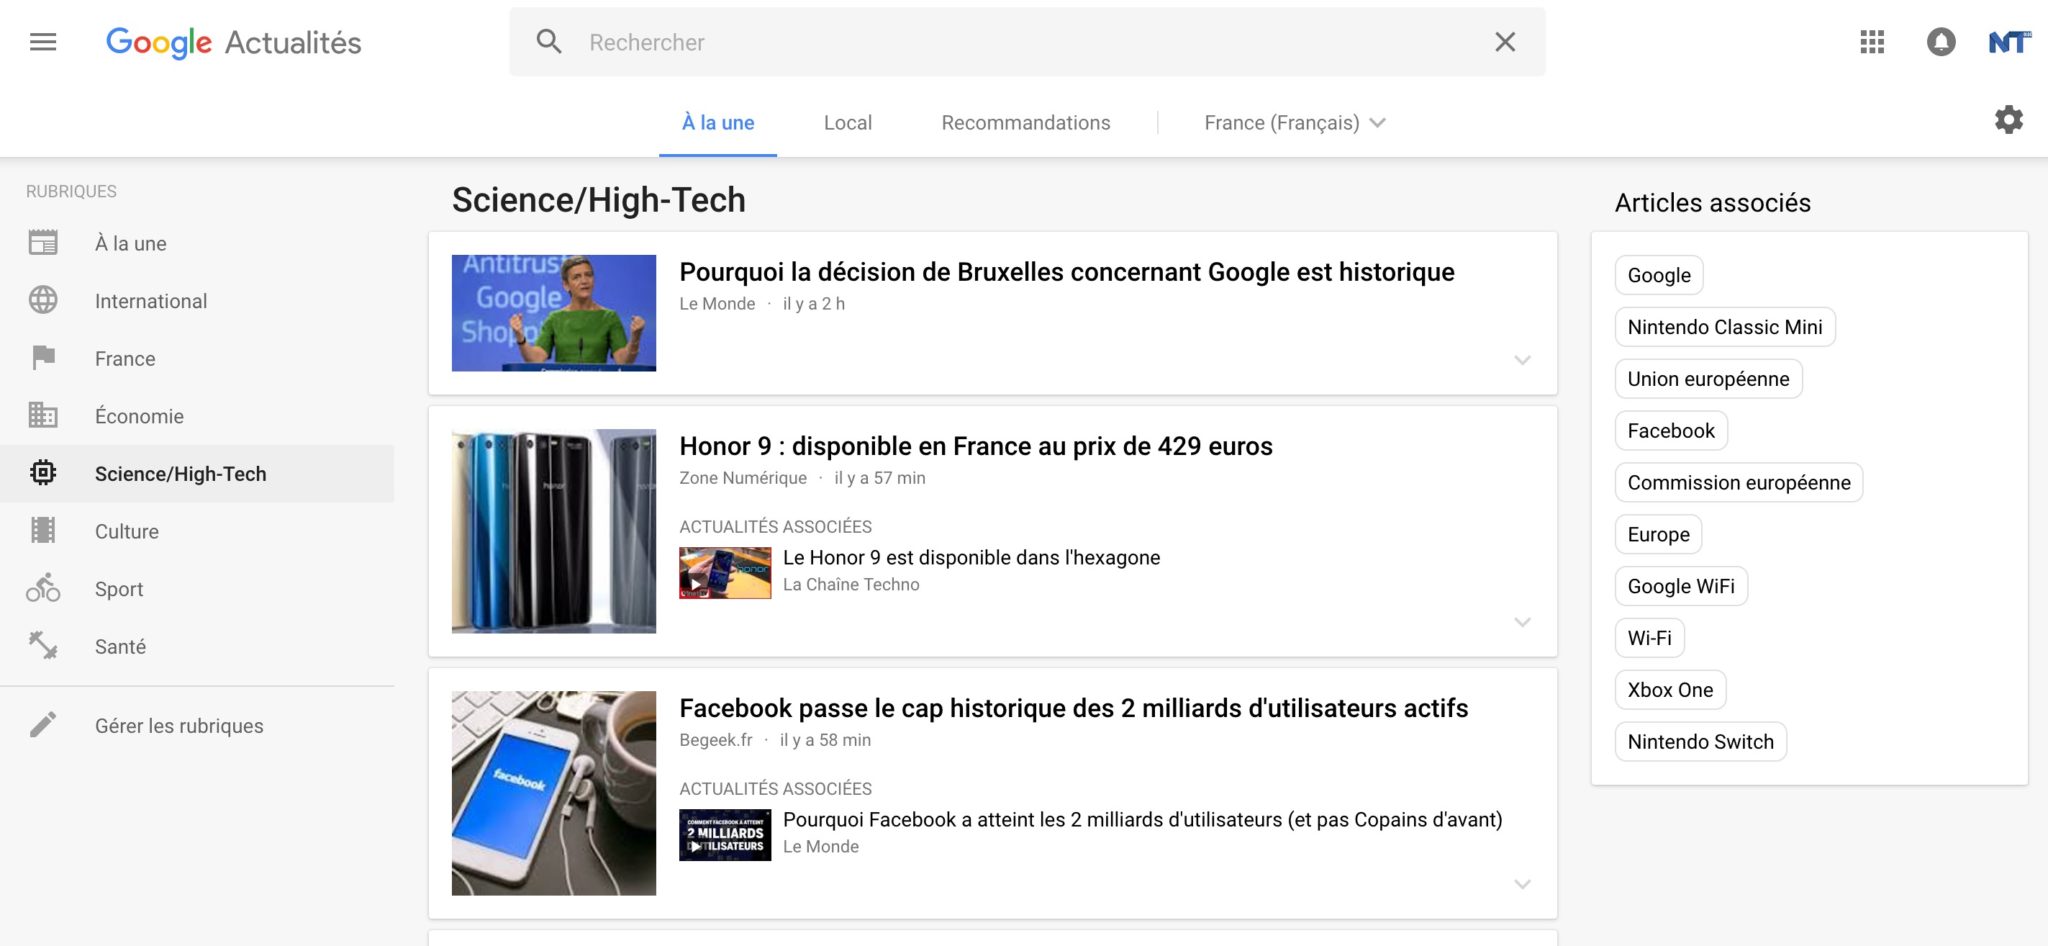Click the search magnifier icon
Image resolution: width=2048 pixels, height=946 pixels.
point(548,42)
